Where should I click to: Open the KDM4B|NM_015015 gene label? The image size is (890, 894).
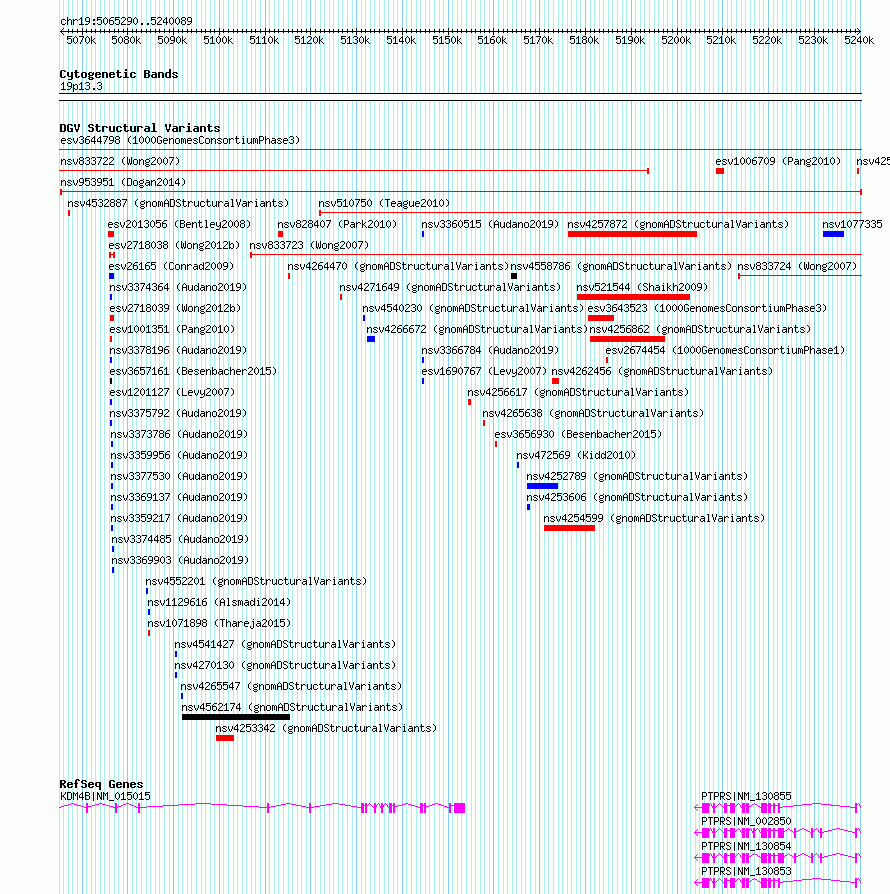(105, 797)
